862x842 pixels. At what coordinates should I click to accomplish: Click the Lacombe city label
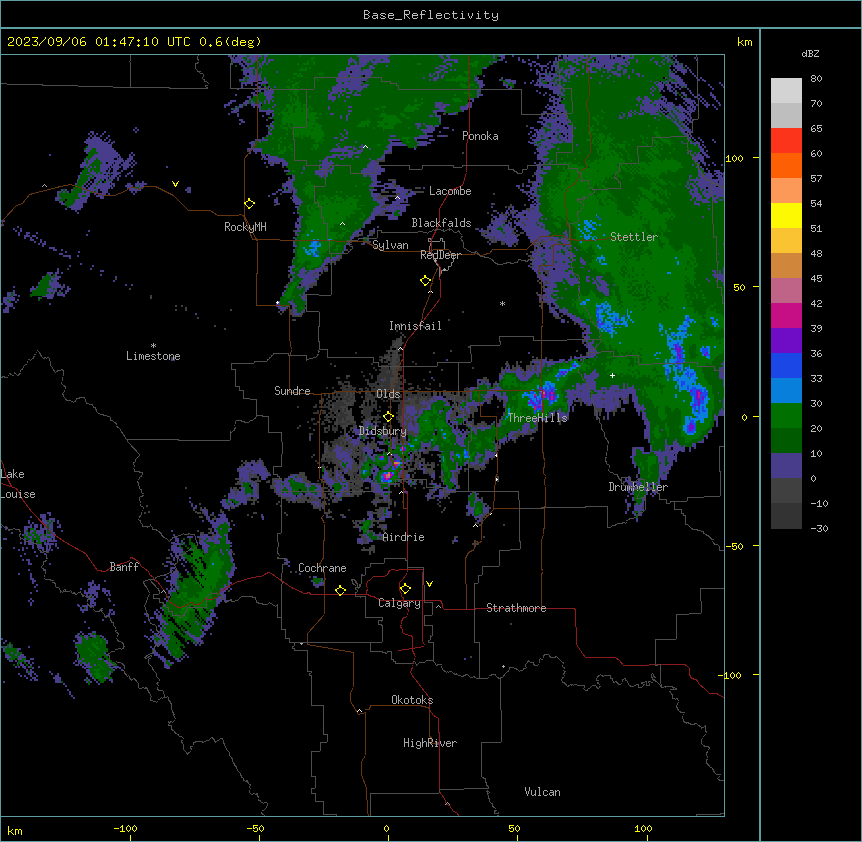[x=450, y=191]
